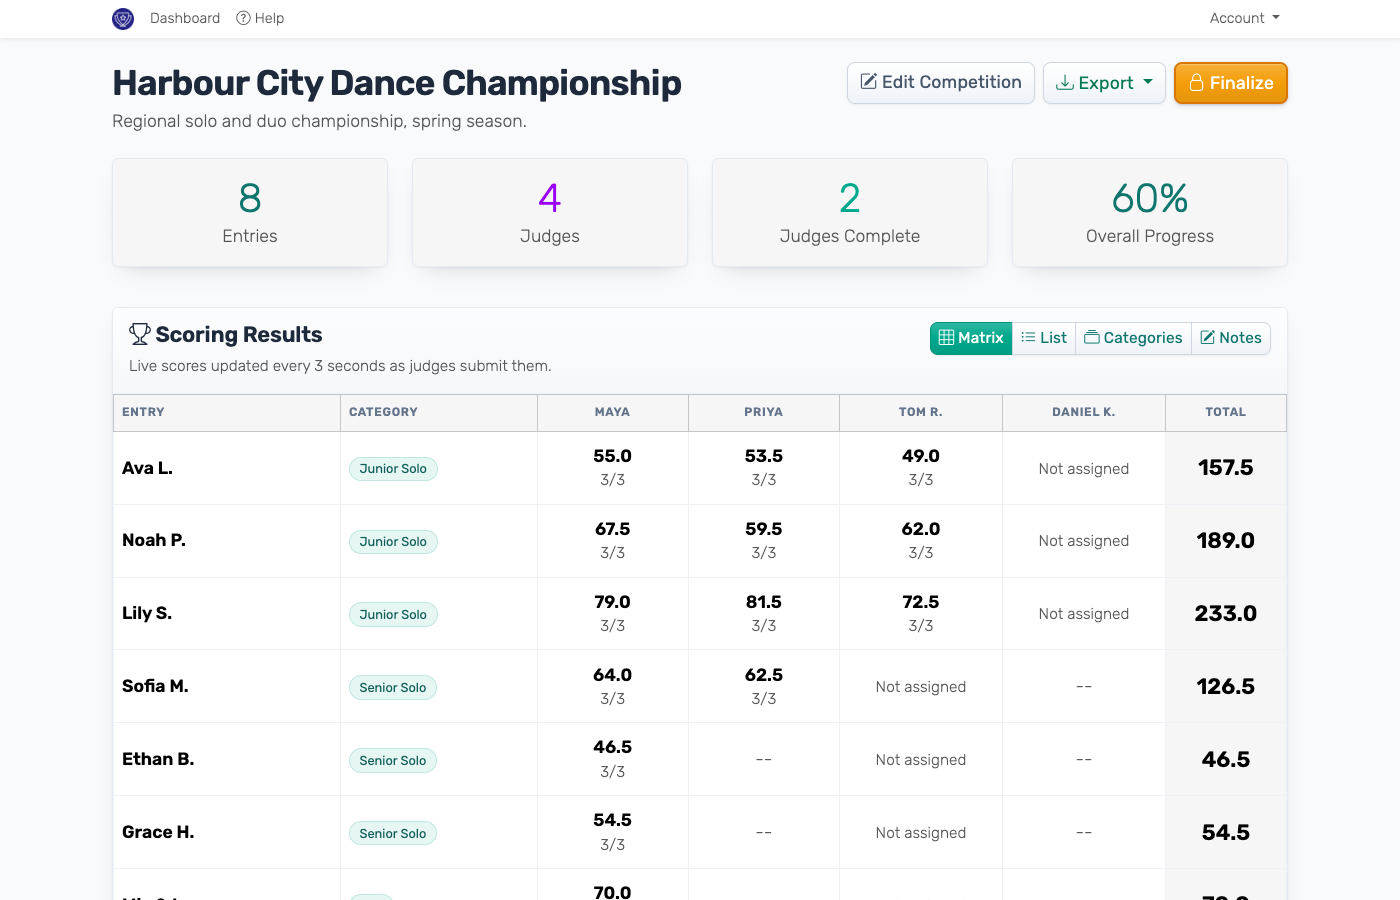Click the Entries count card
Viewport: 1400px width, 900px height.
coord(250,213)
